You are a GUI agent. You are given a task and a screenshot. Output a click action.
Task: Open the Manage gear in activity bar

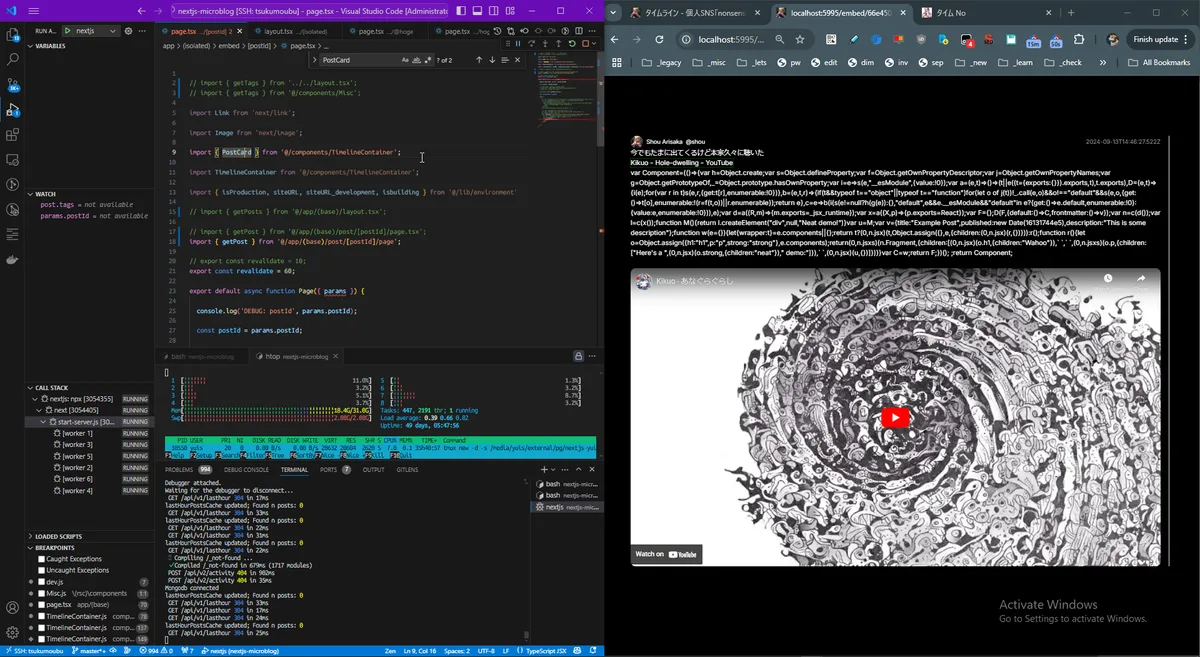13,632
